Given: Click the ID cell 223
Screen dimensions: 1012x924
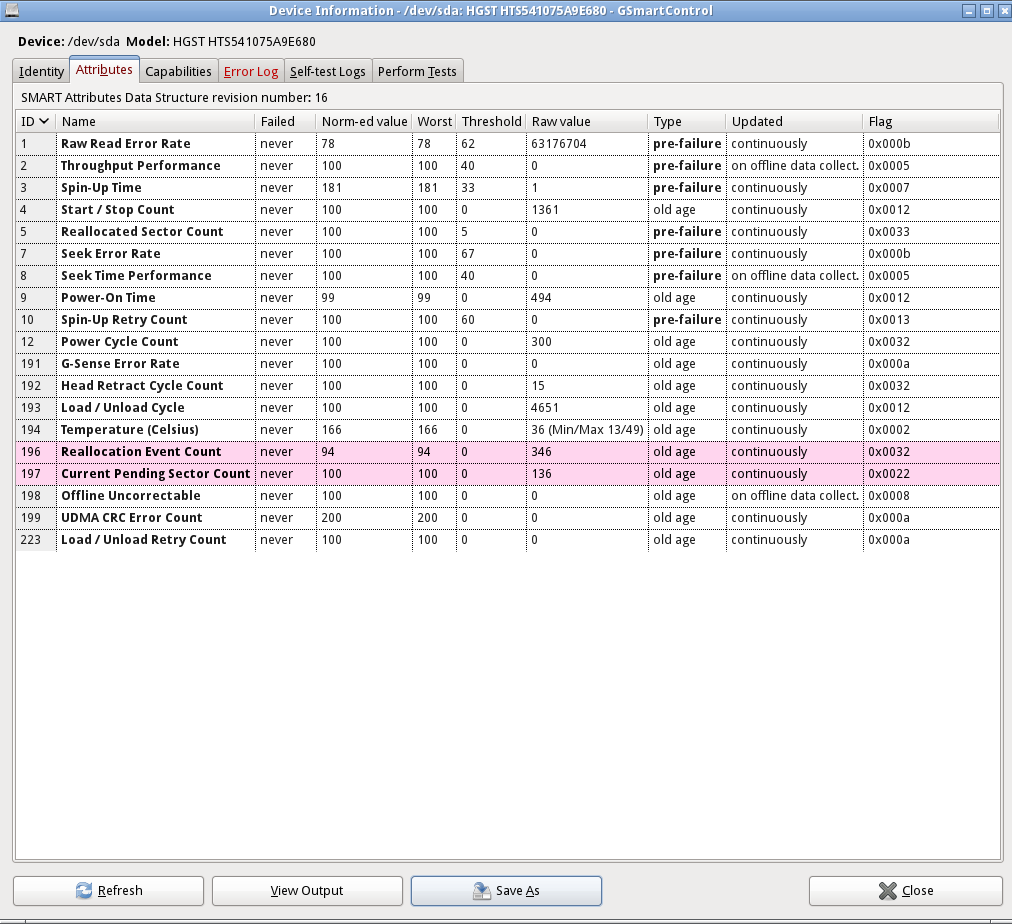Looking at the screenshot, I should point(30,539).
